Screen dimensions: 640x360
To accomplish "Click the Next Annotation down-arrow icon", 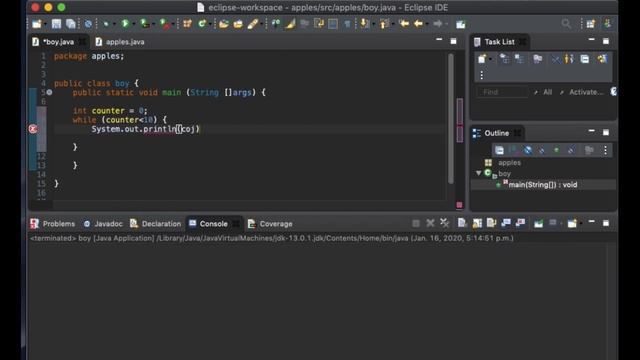I will (x=364, y=24).
